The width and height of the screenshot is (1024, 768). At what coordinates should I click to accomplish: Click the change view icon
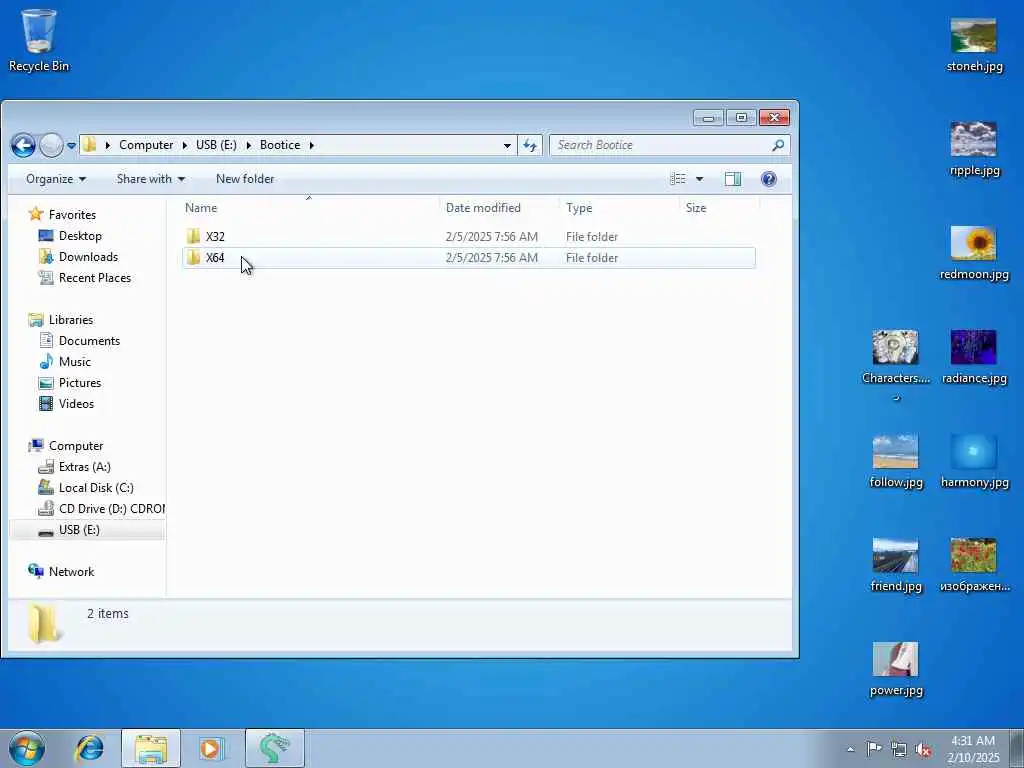pos(678,179)
